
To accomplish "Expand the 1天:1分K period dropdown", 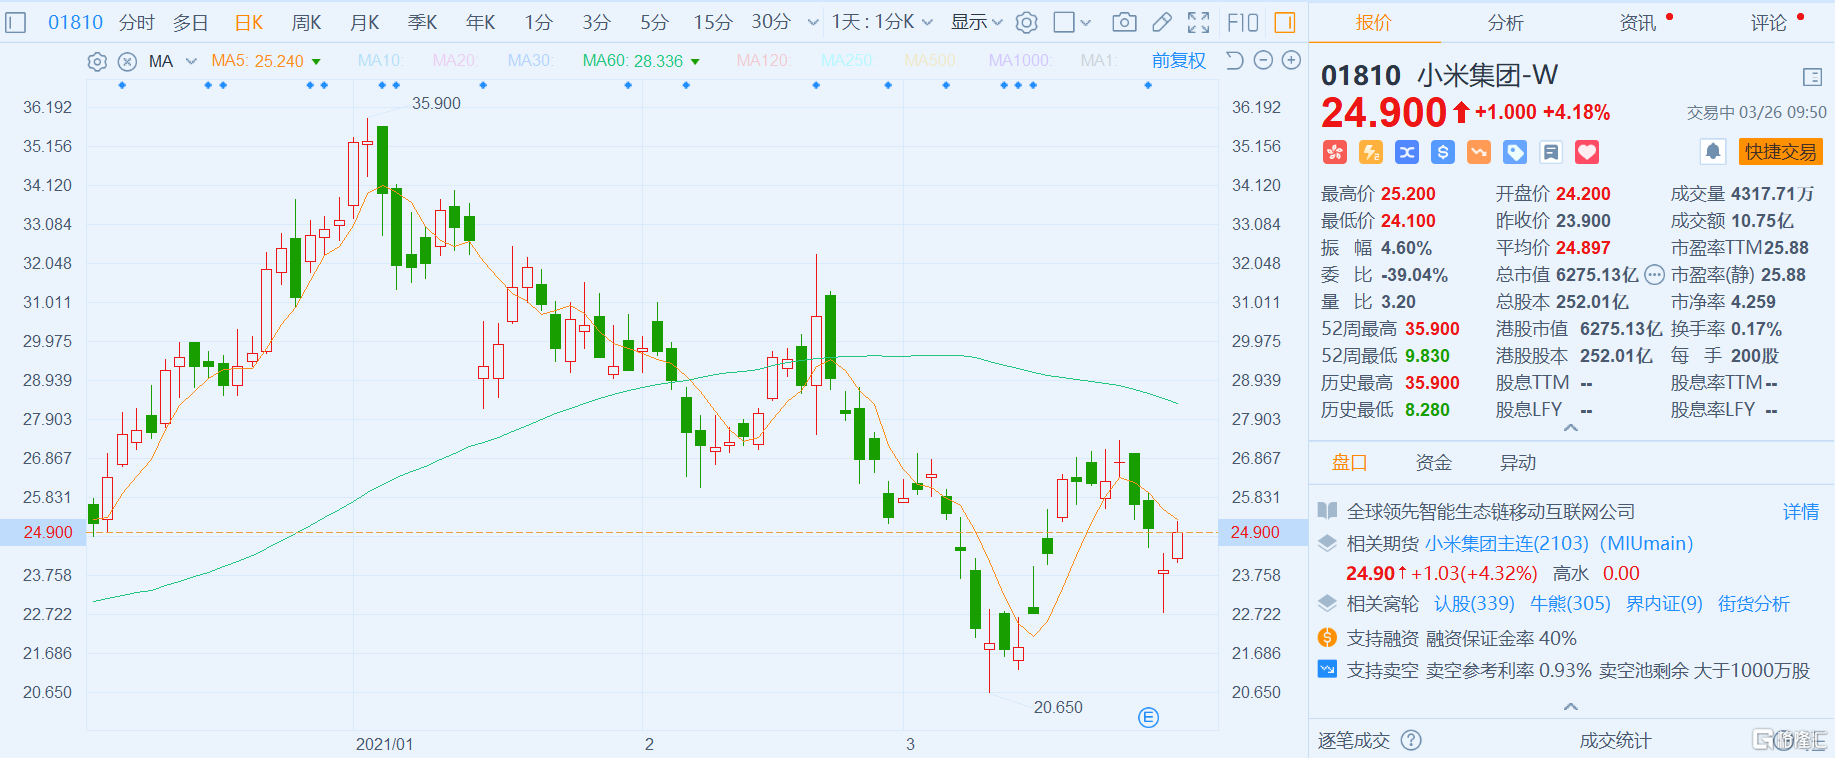I will pos(882,22).
